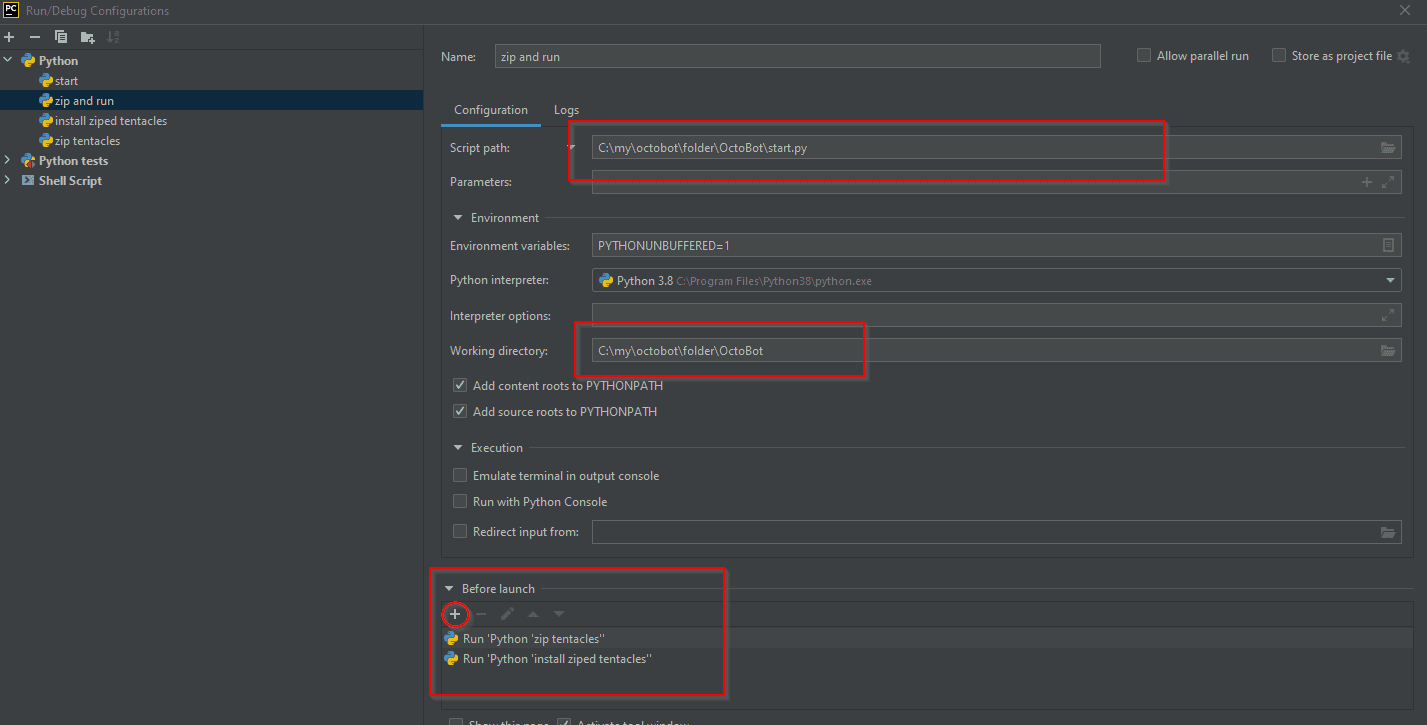The image size is (1427, 725).
Task: Uncheck Add content roots to PYTHONPATH
Action: click(x=460, y=385)
